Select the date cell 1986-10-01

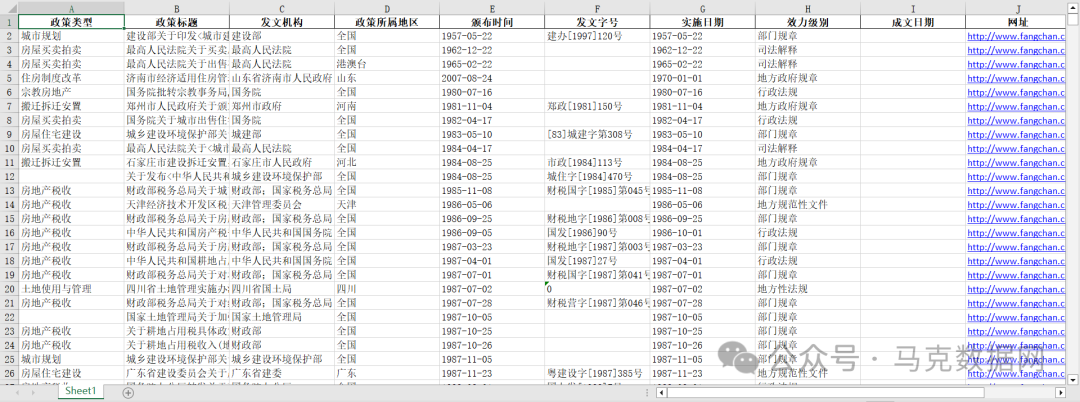coord(703,233)
